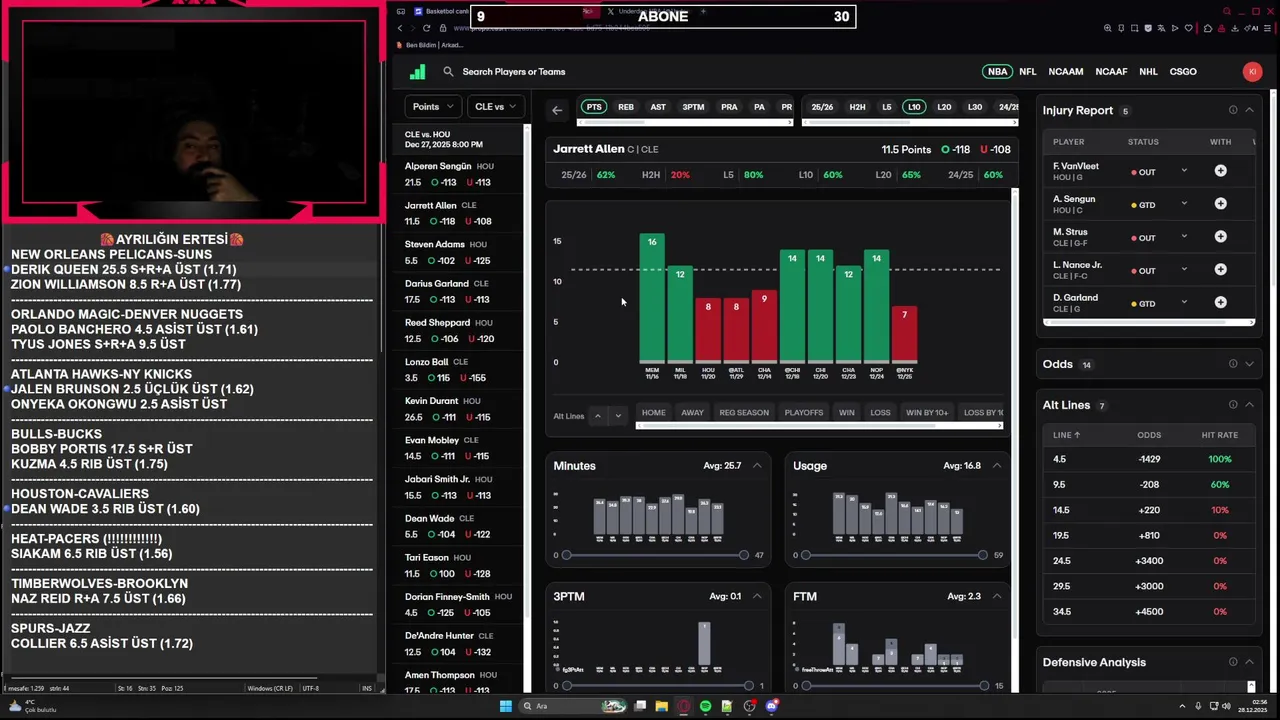The width and height of the screenshot is (1280, 720).
Task: Adjust the Usage range slider left handle
Action: [806, 555]
